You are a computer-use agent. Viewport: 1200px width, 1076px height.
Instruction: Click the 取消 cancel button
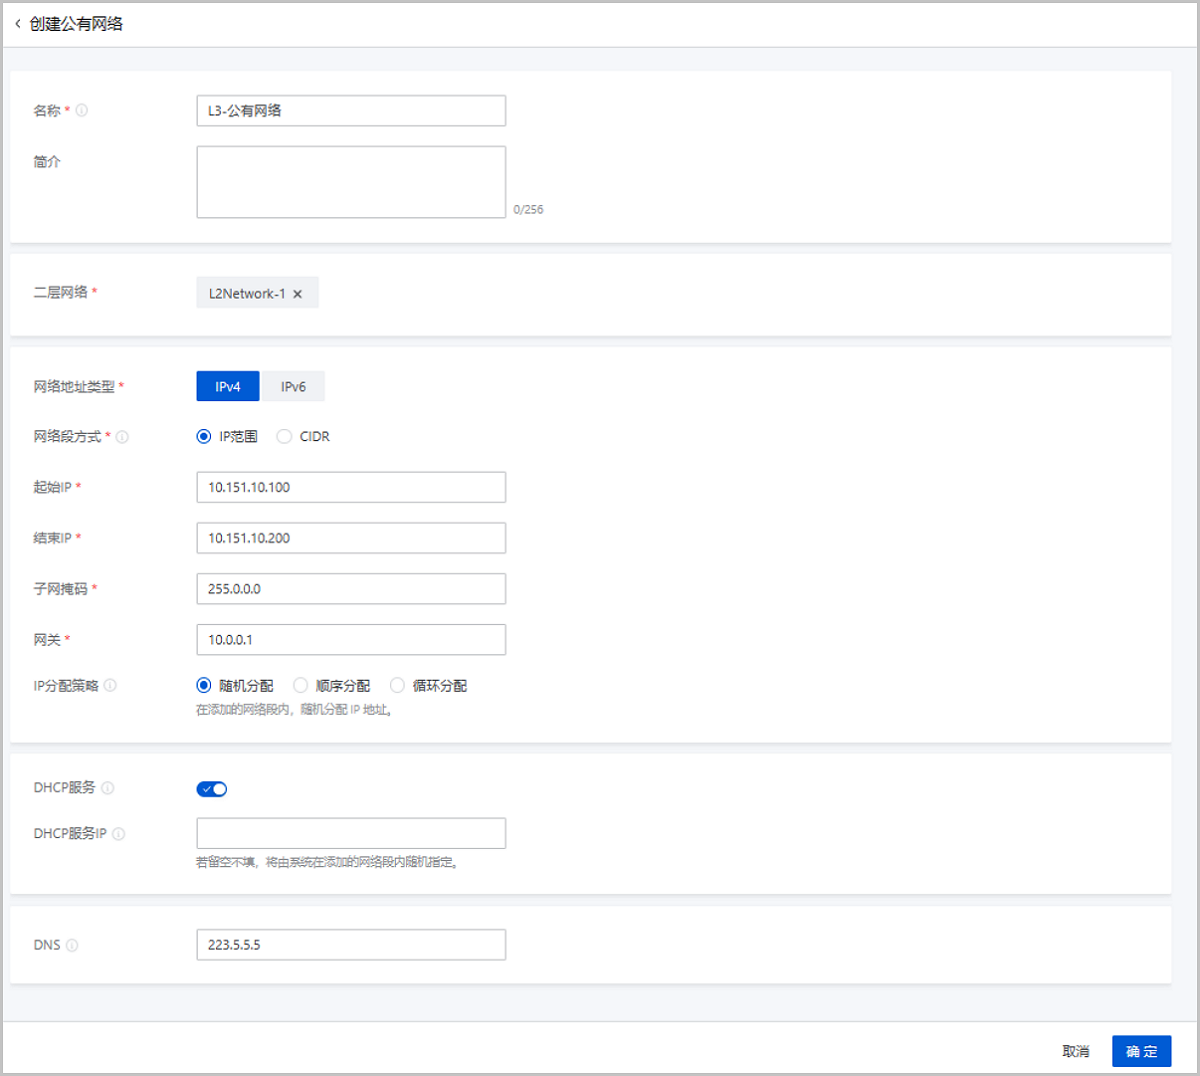1076,1051
